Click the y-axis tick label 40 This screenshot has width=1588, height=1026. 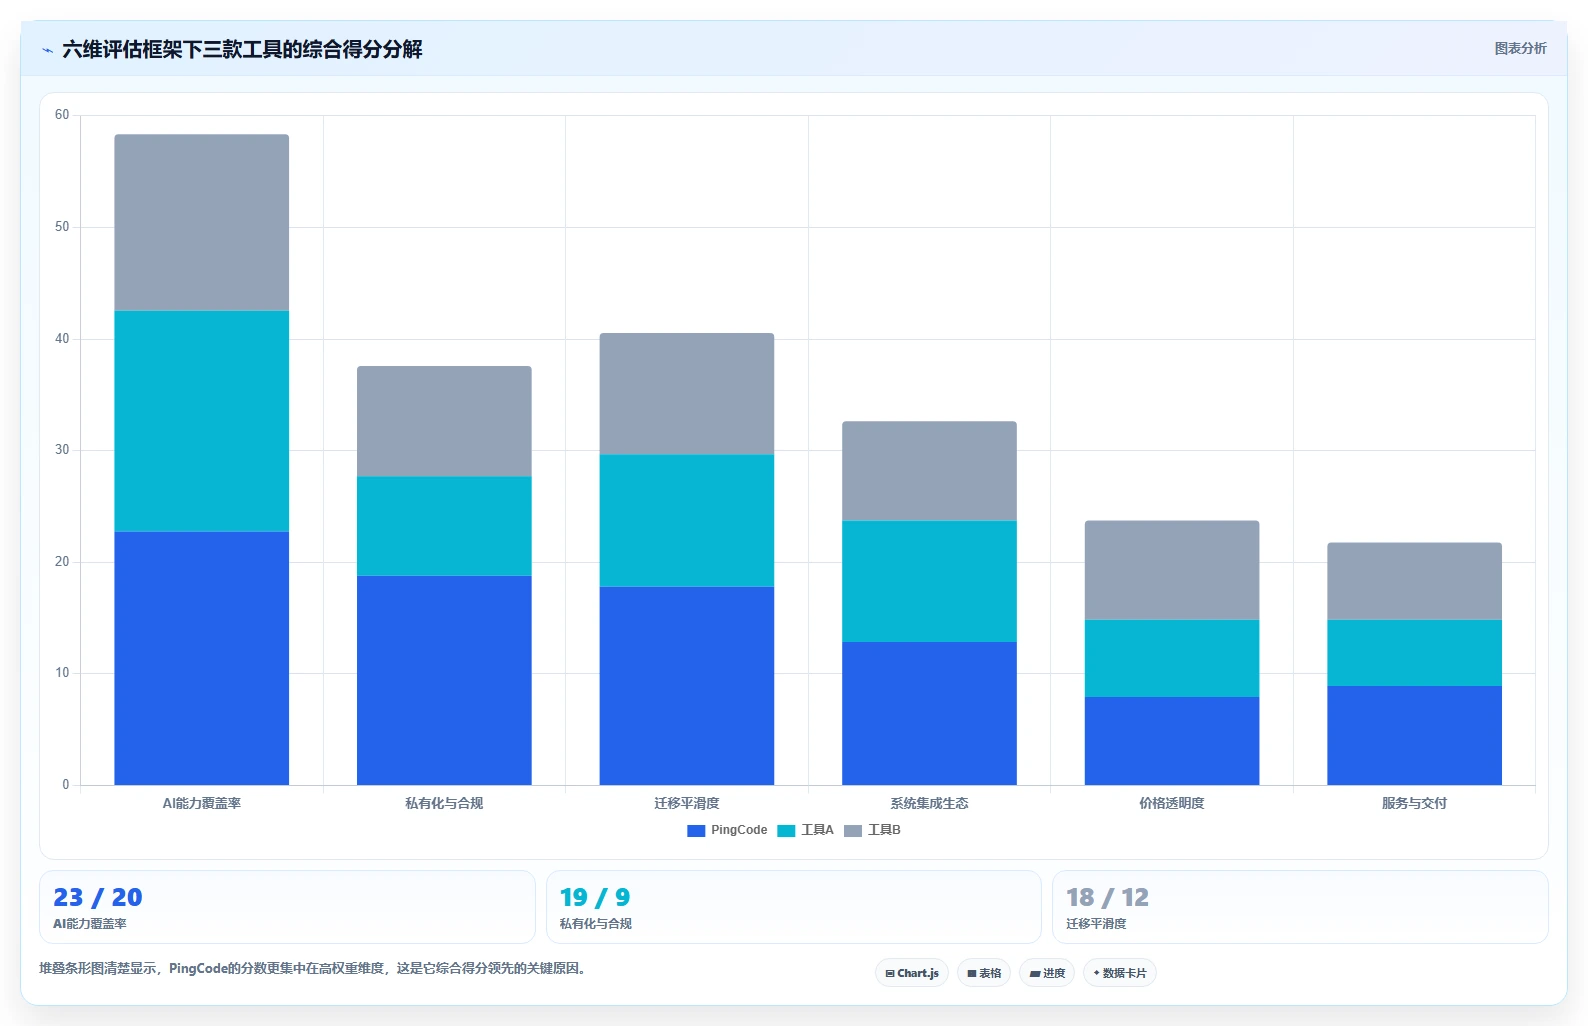coord(62,339)
